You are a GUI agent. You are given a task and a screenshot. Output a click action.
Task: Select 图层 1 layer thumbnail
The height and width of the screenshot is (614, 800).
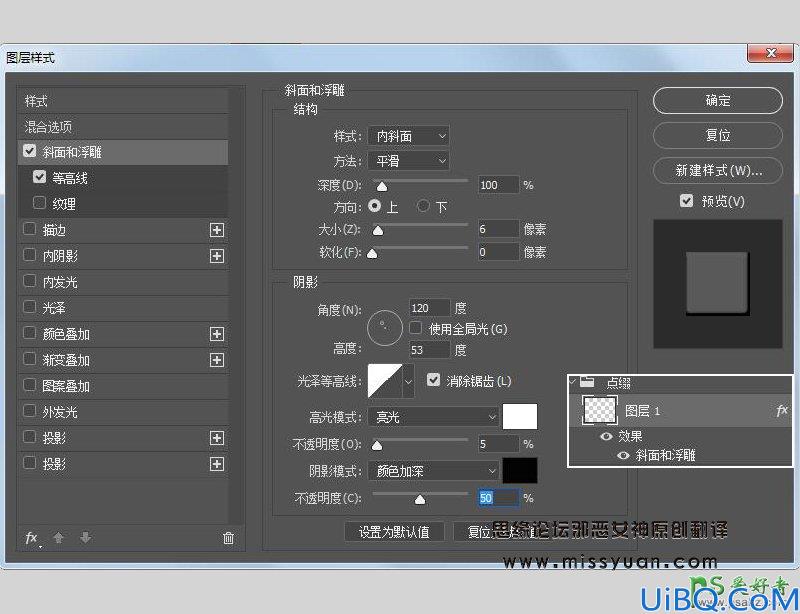point(600,411)
